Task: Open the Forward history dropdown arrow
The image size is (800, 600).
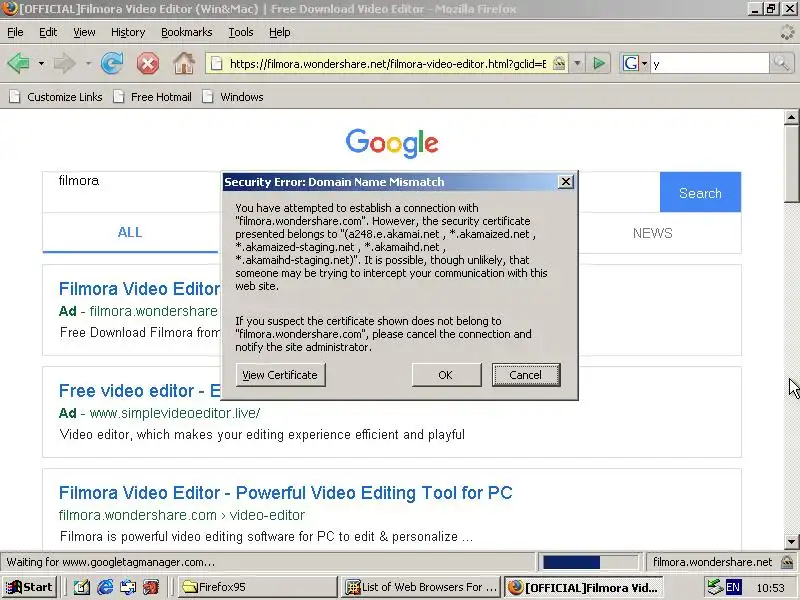Action: [88, 64]
